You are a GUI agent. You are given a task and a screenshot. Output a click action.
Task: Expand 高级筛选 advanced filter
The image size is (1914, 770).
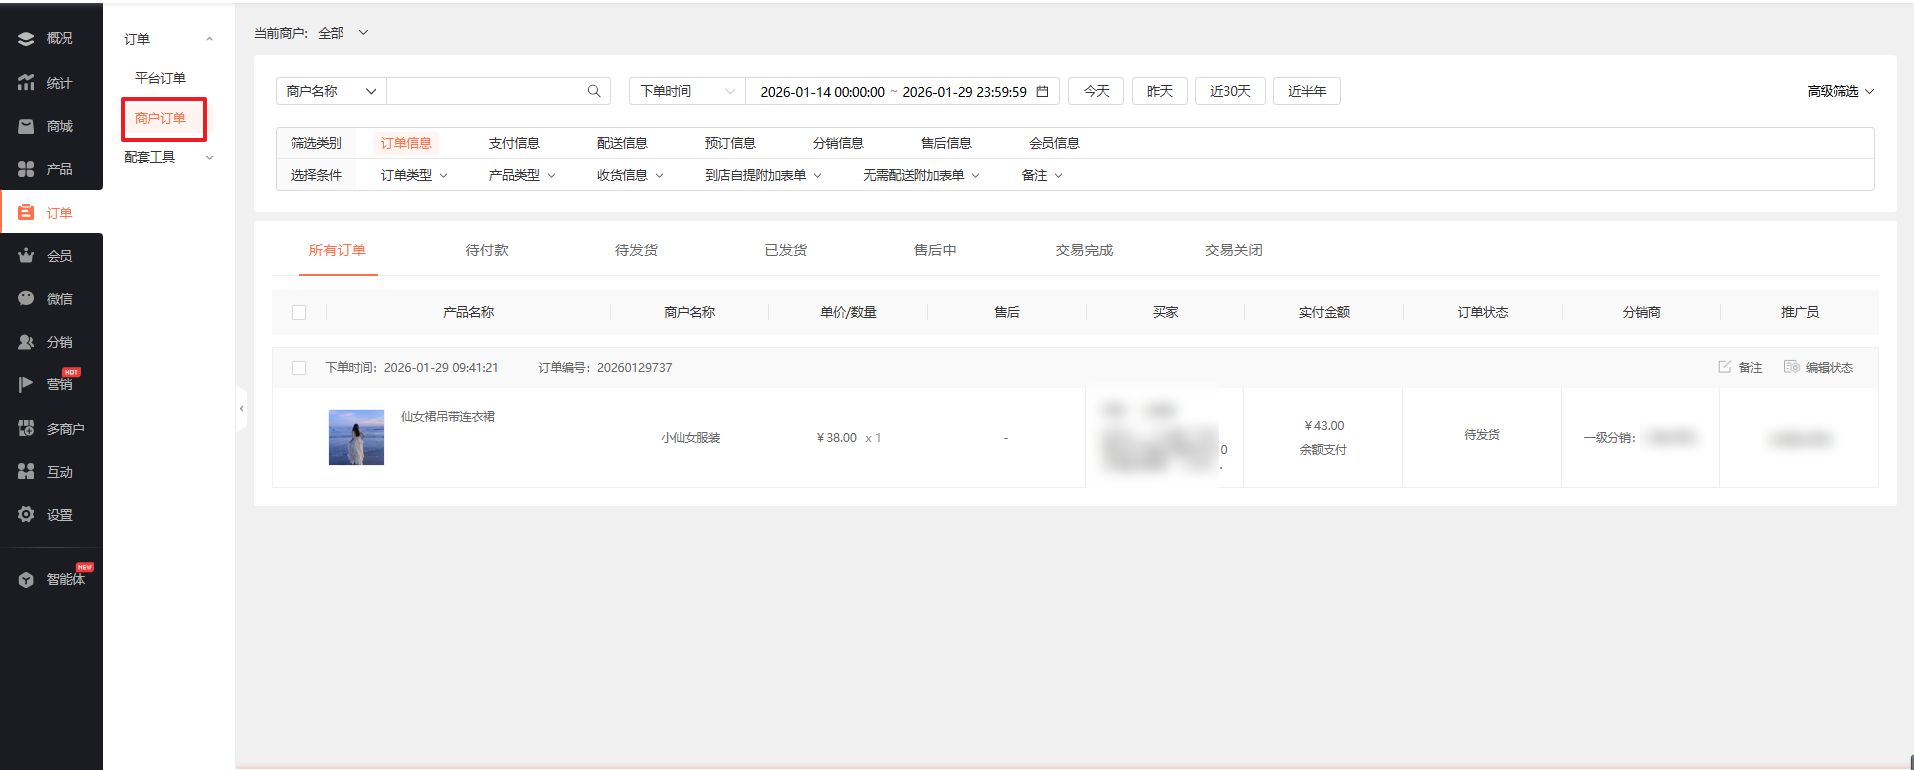(x=1840, y=91)
